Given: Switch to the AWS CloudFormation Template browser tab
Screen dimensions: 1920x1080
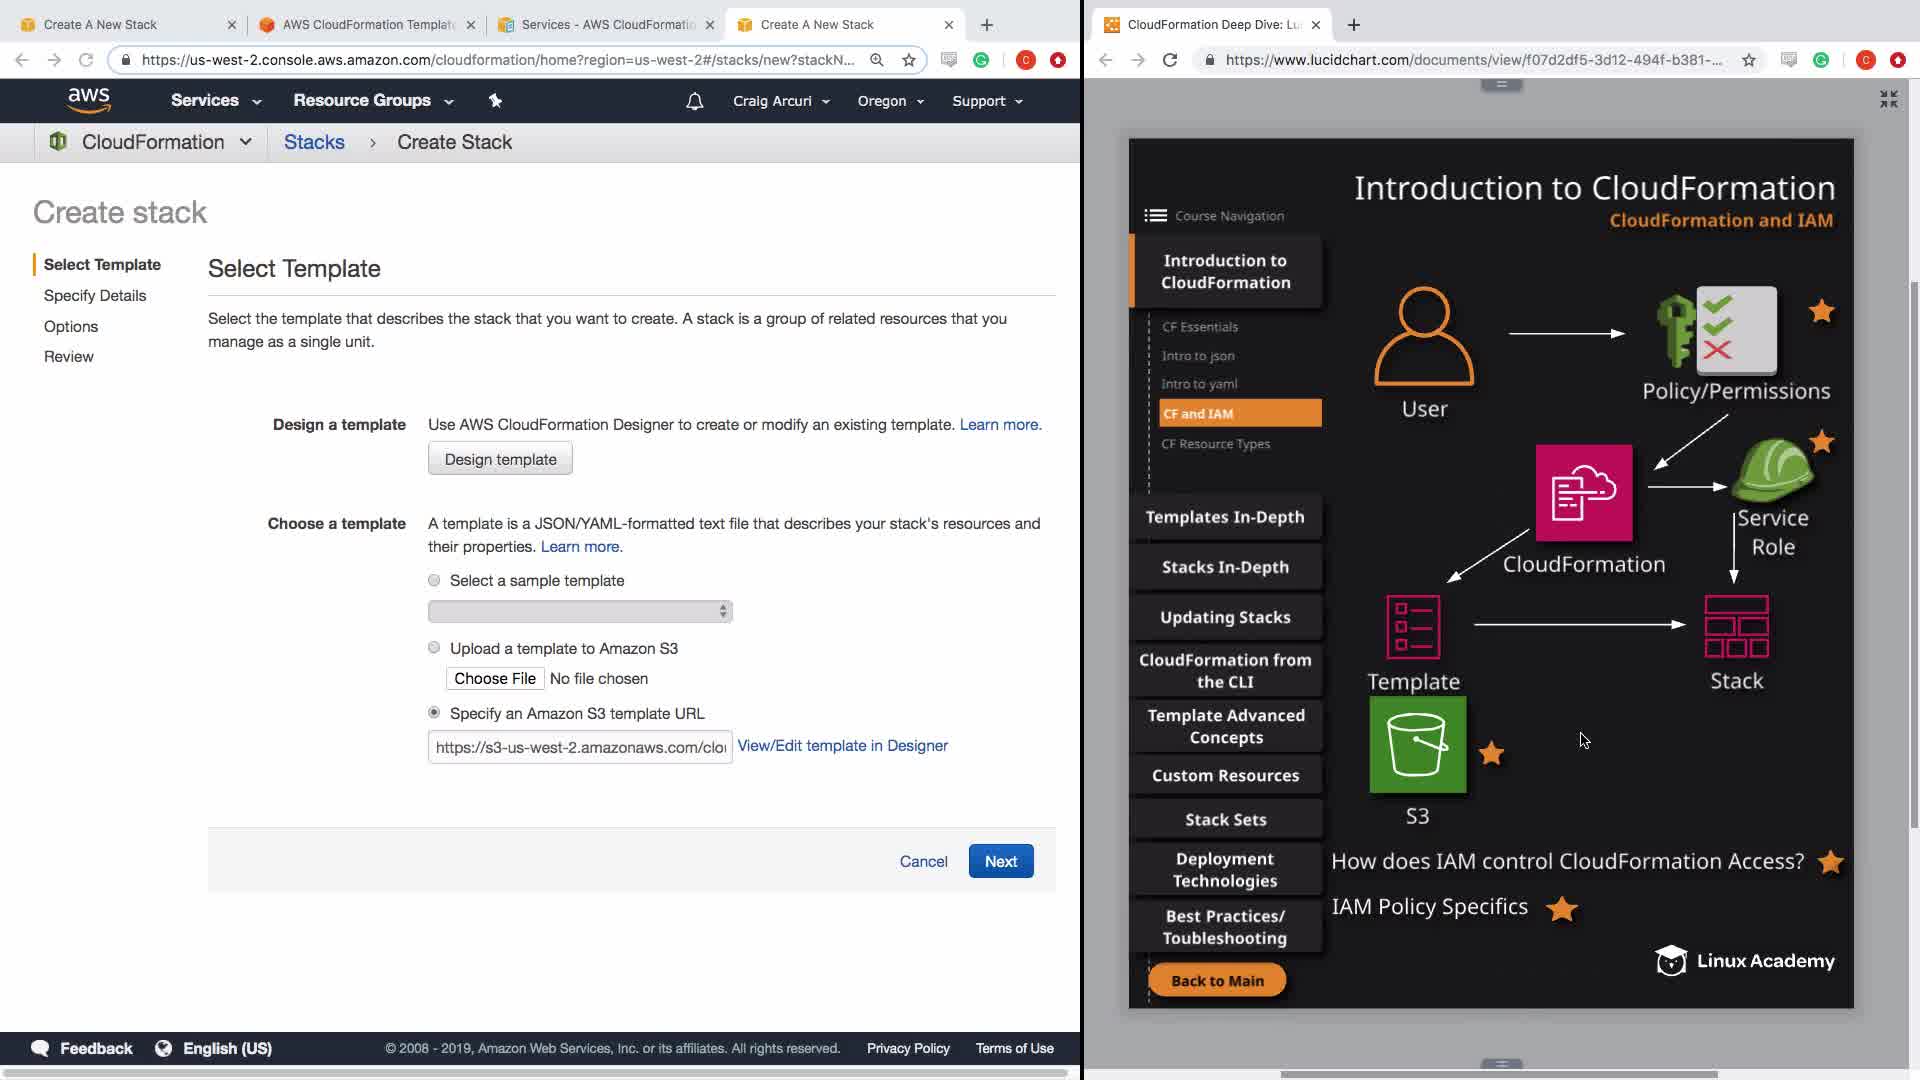Looking at the screenshot, I should (367, 24).
